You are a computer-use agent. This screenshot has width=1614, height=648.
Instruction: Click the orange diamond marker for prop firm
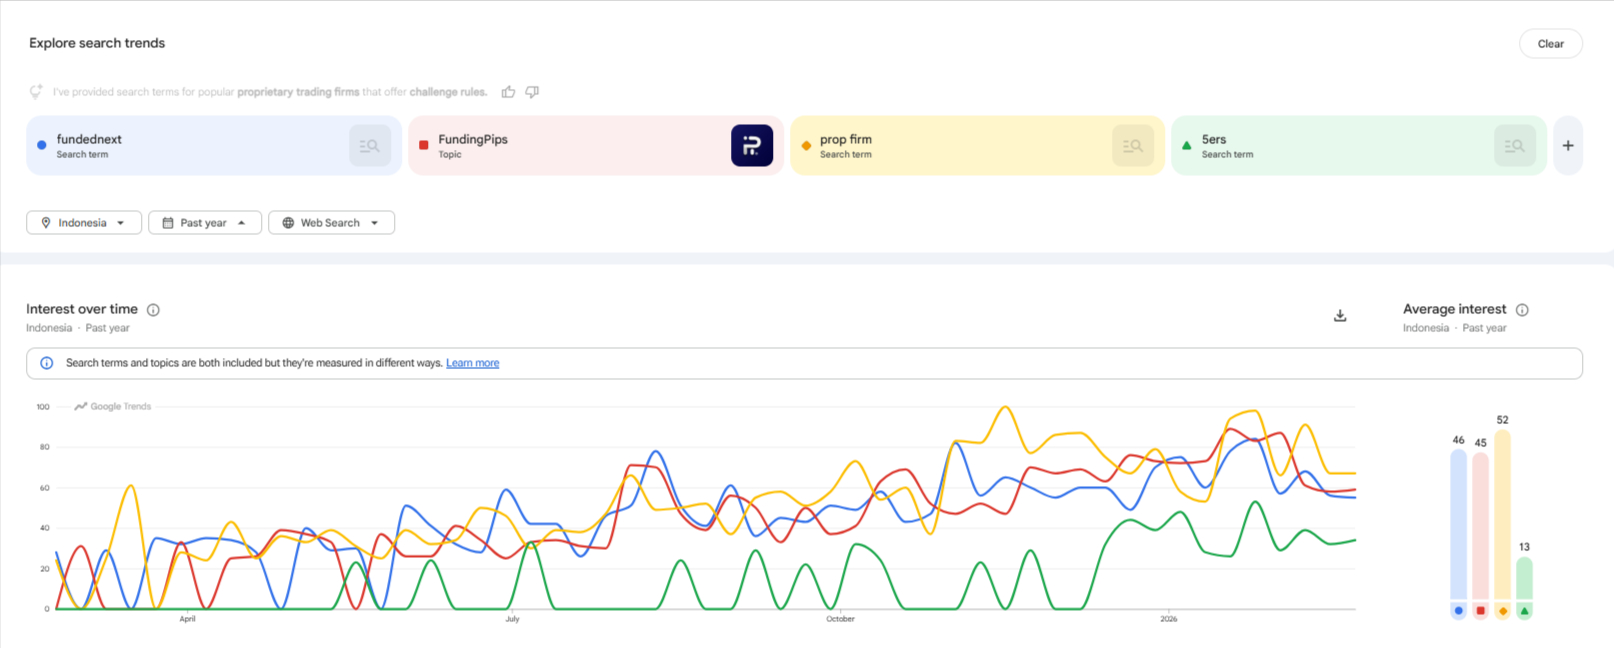coord(806,145)
